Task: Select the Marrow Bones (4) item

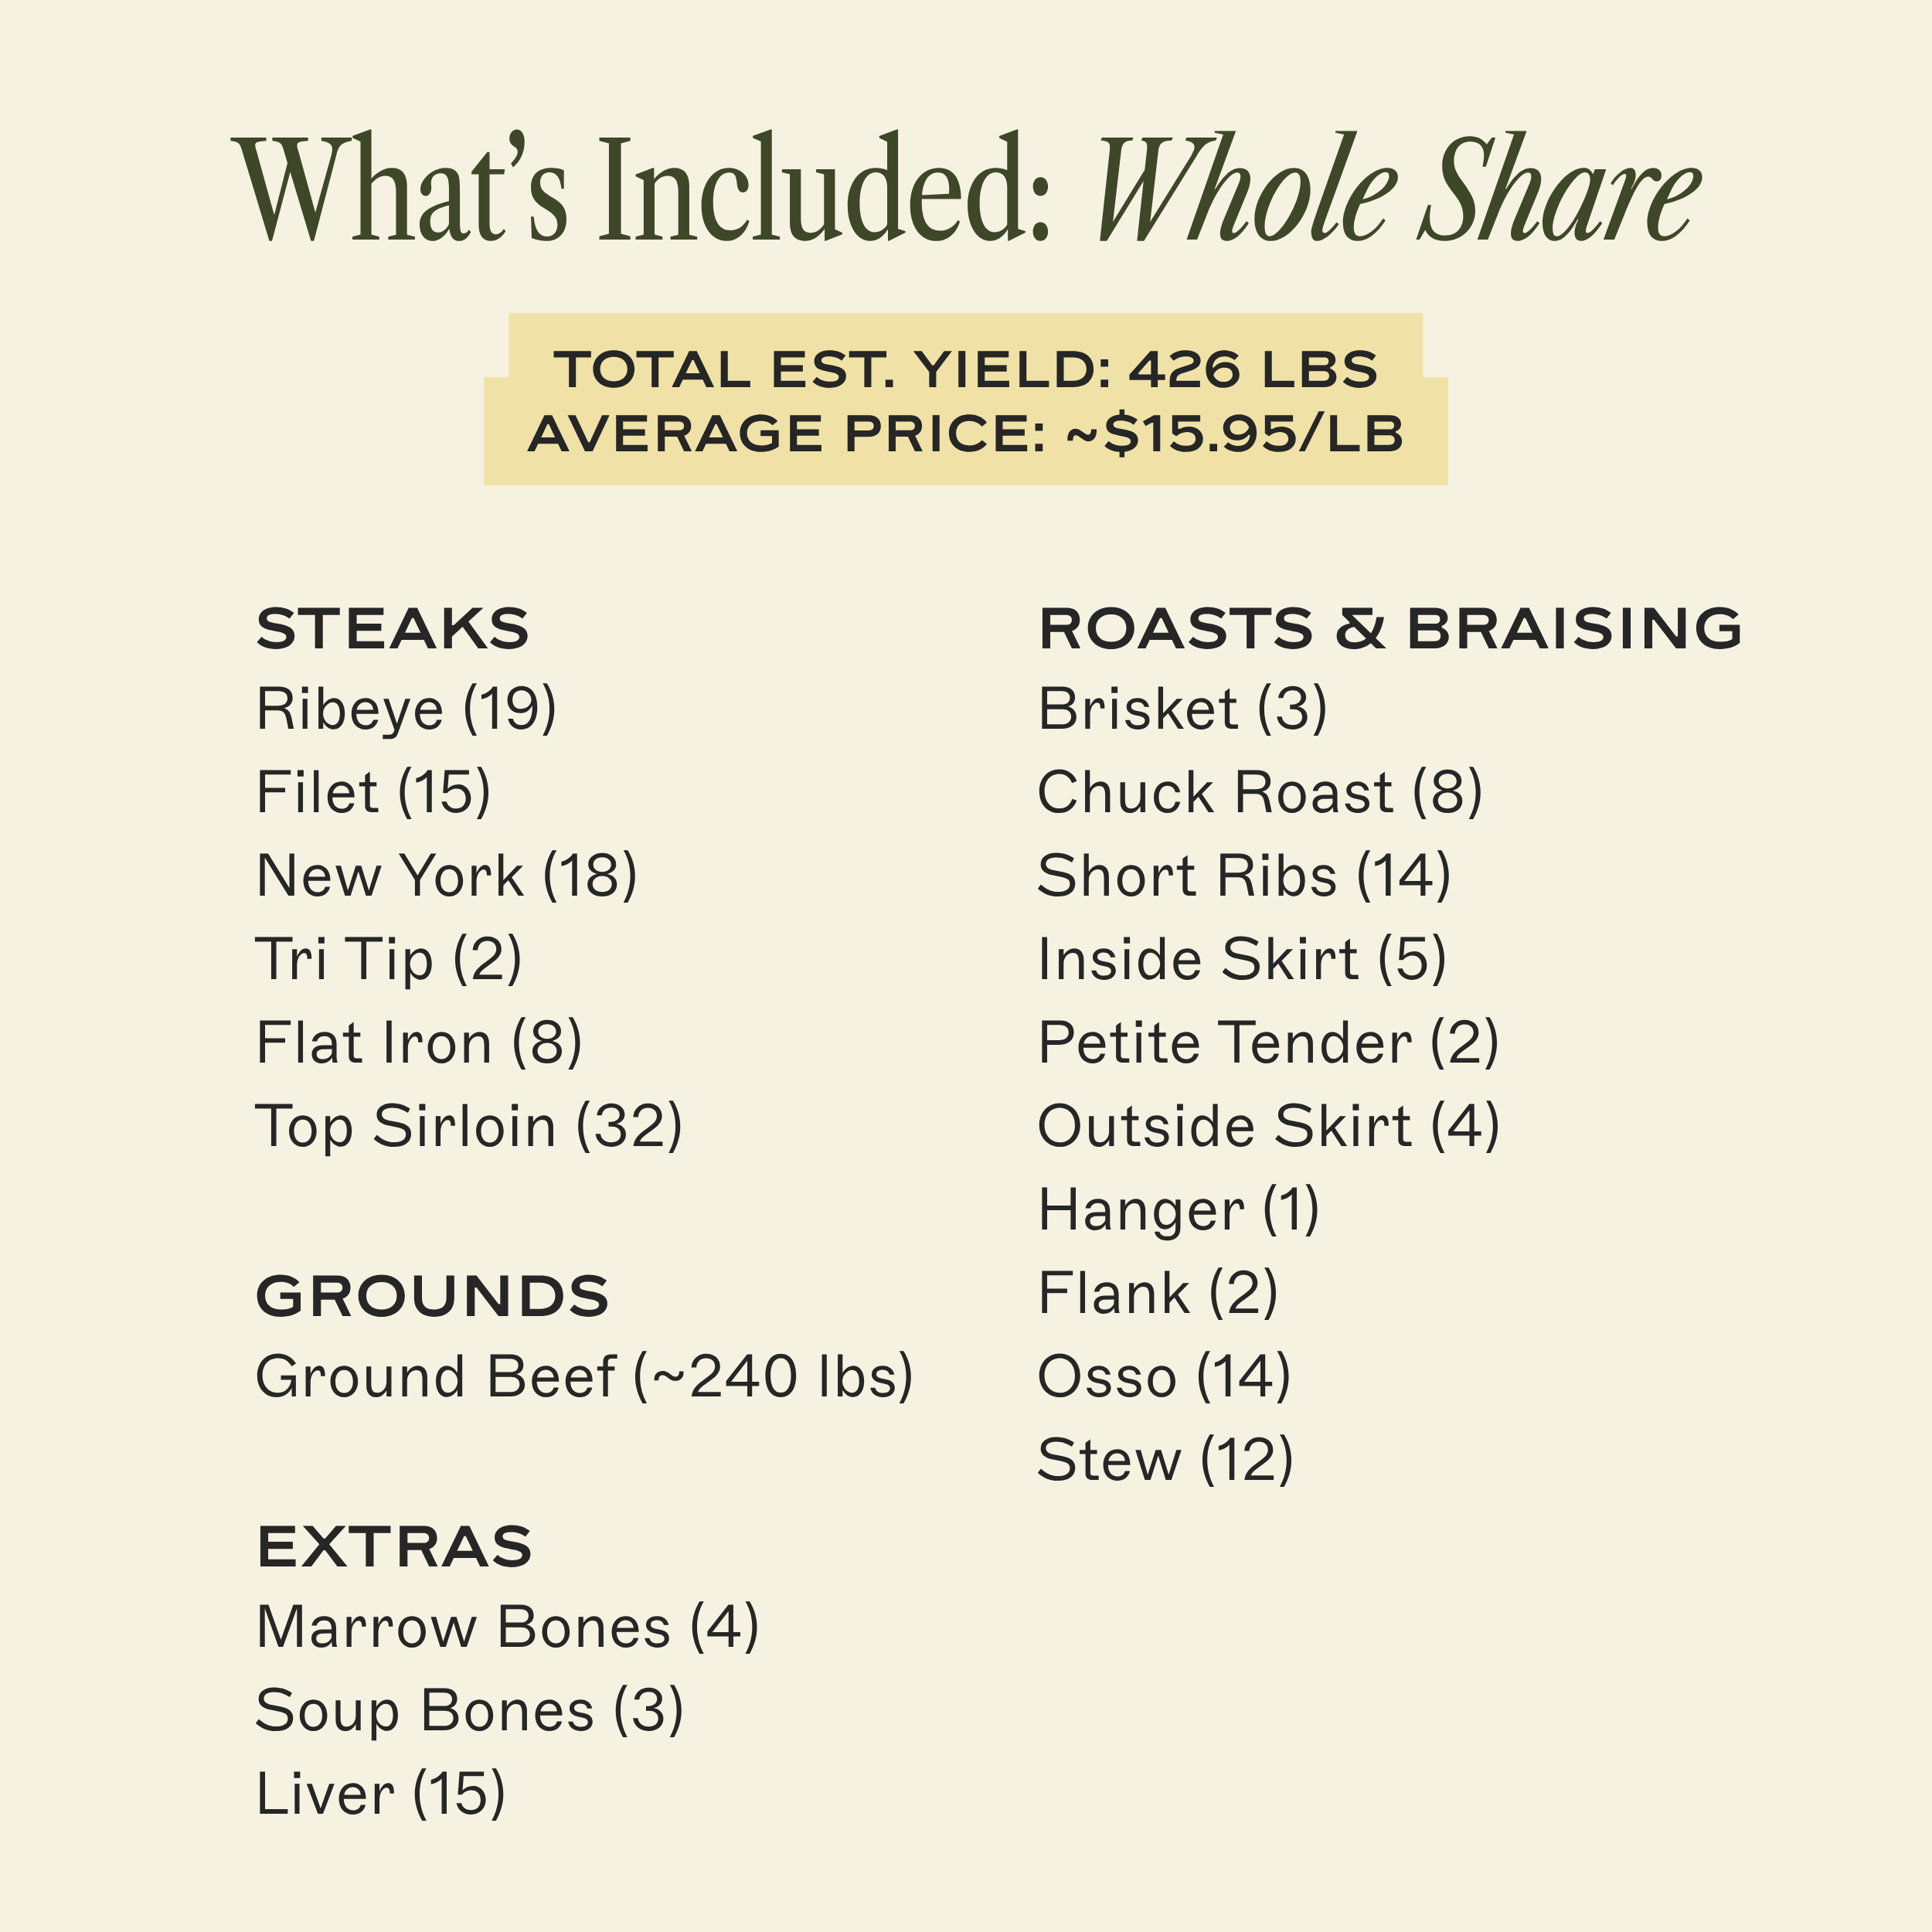Action: (x=507, y=1627)
